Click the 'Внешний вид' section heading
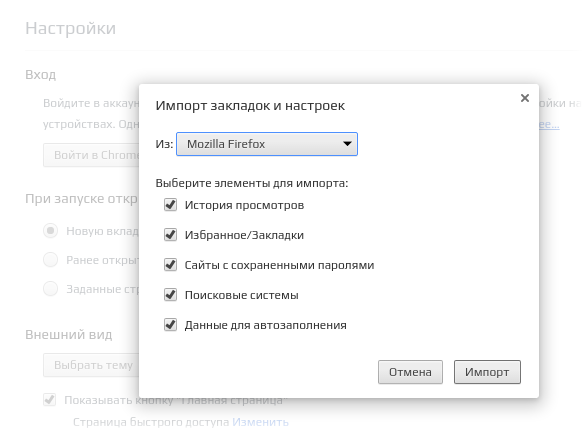The width and height of the screenshot is (582, 433). click(x=69, y=335)
